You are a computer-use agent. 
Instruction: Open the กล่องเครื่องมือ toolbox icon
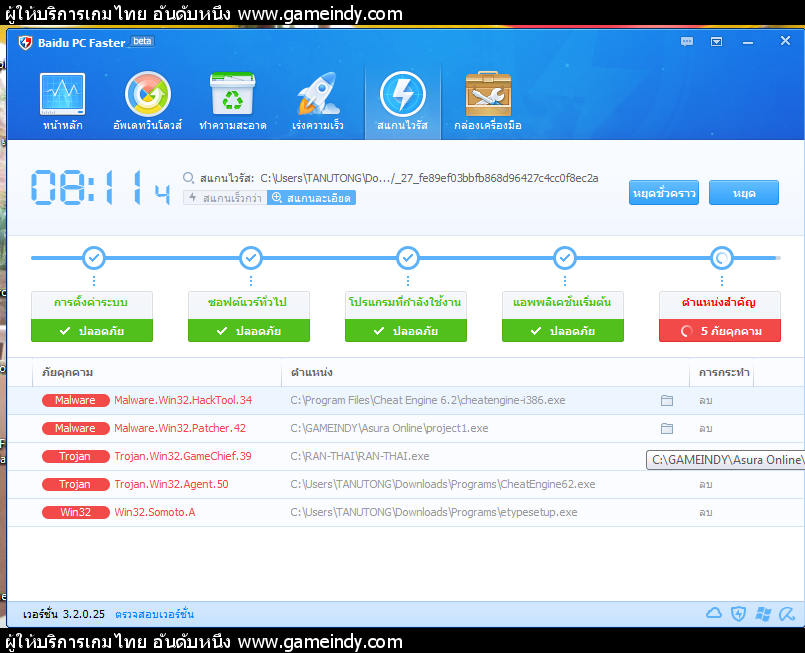click(488, 94)
